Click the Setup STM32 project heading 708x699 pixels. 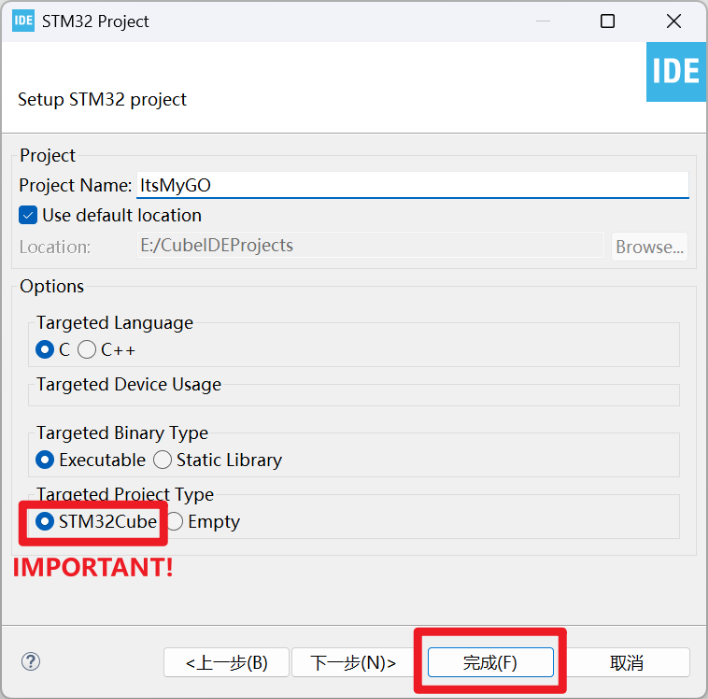click(102, 99)
